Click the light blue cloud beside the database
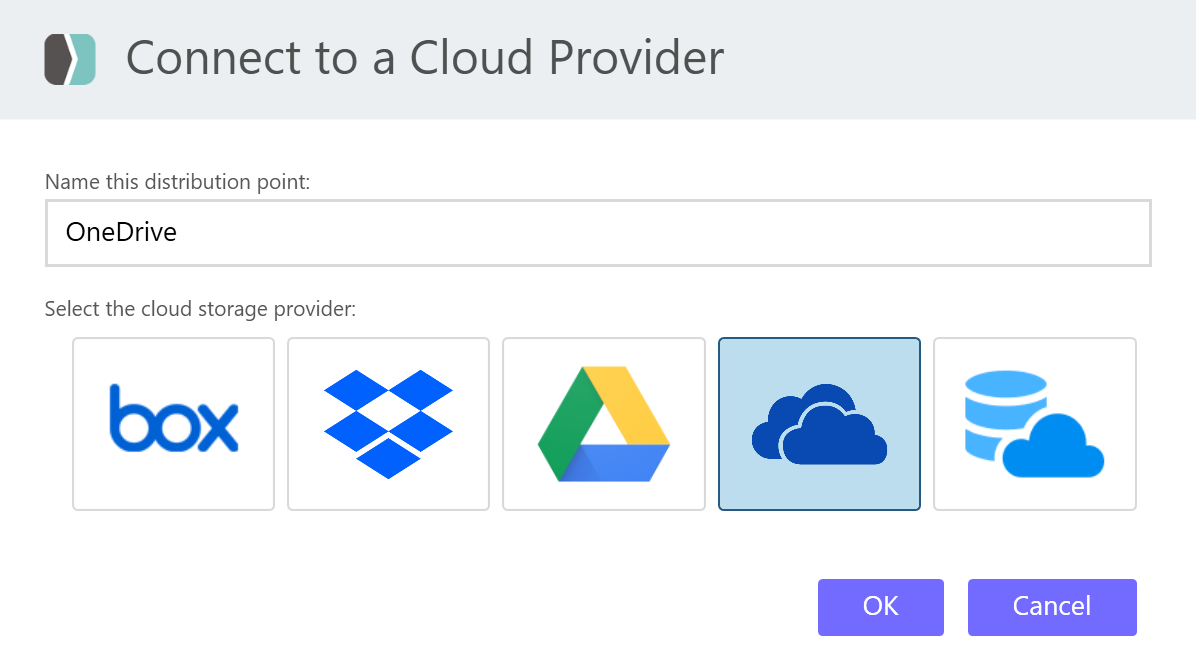This screenshot has width=1196, height=656. [x=1052, y=450]
